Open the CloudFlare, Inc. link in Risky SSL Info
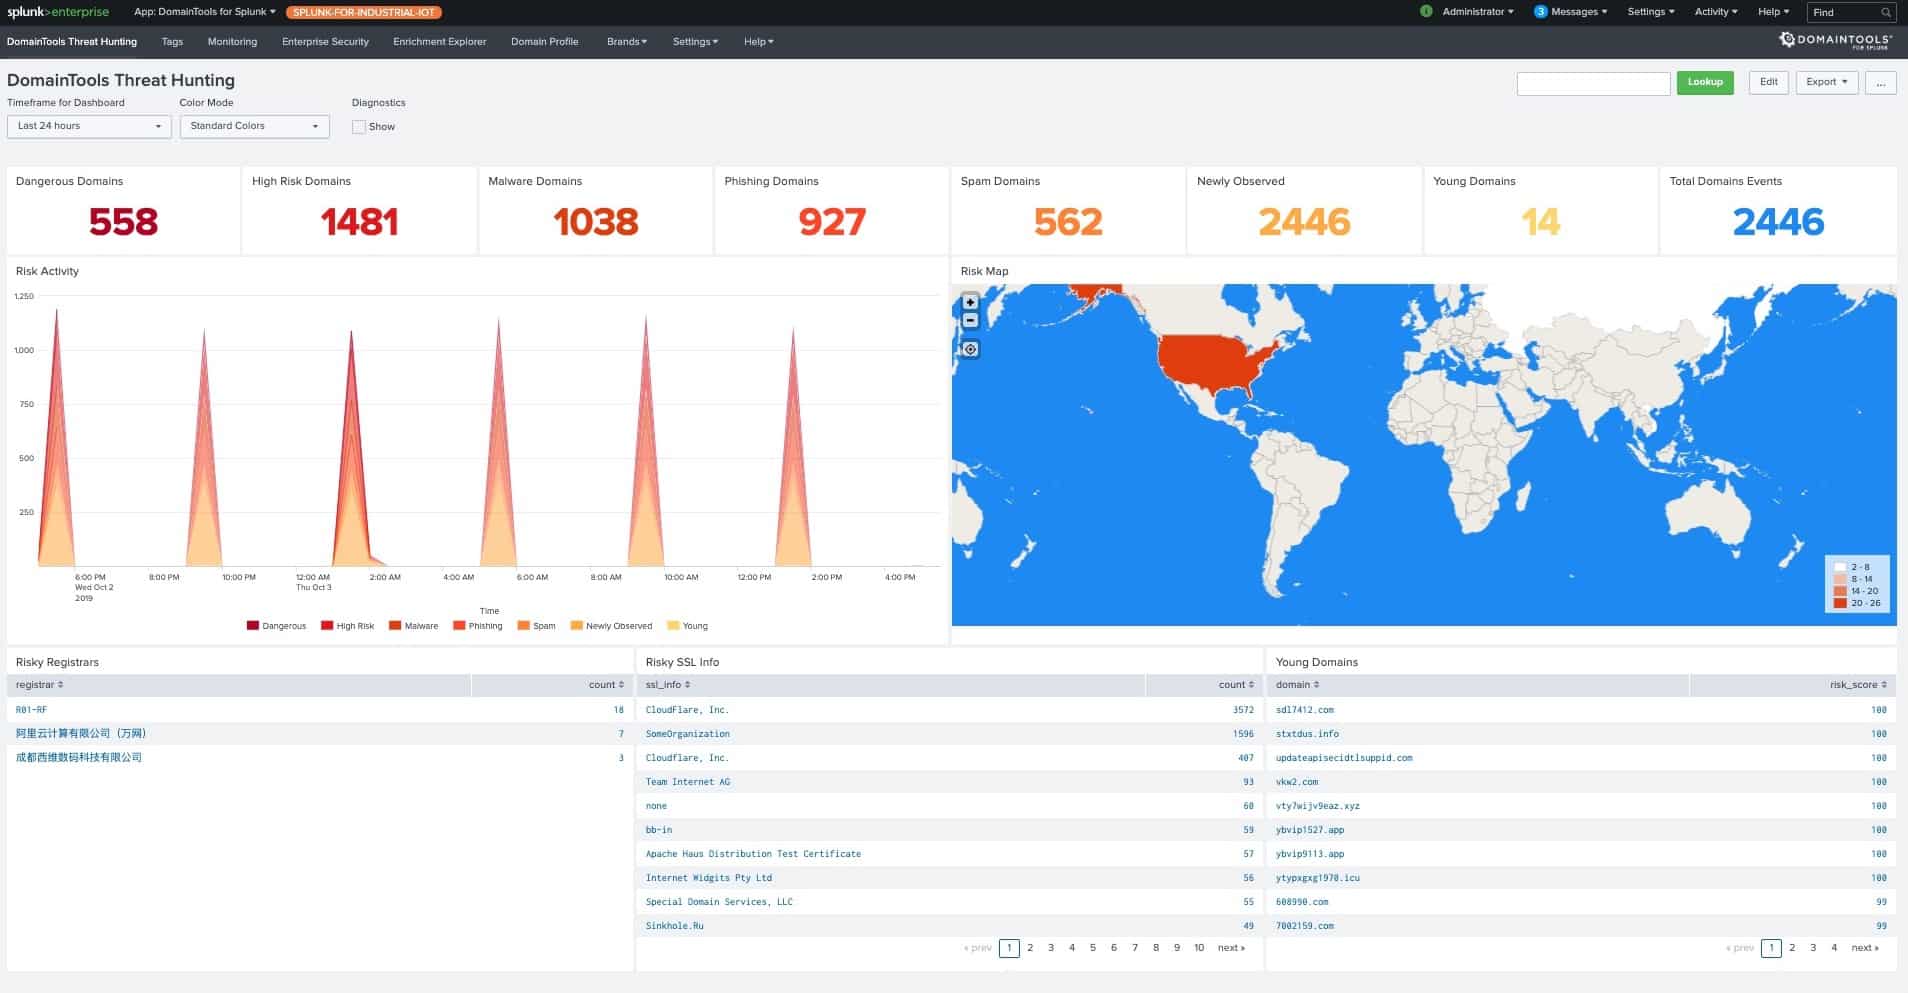This screenshot has width=1908, height=993. coord(687,709)
